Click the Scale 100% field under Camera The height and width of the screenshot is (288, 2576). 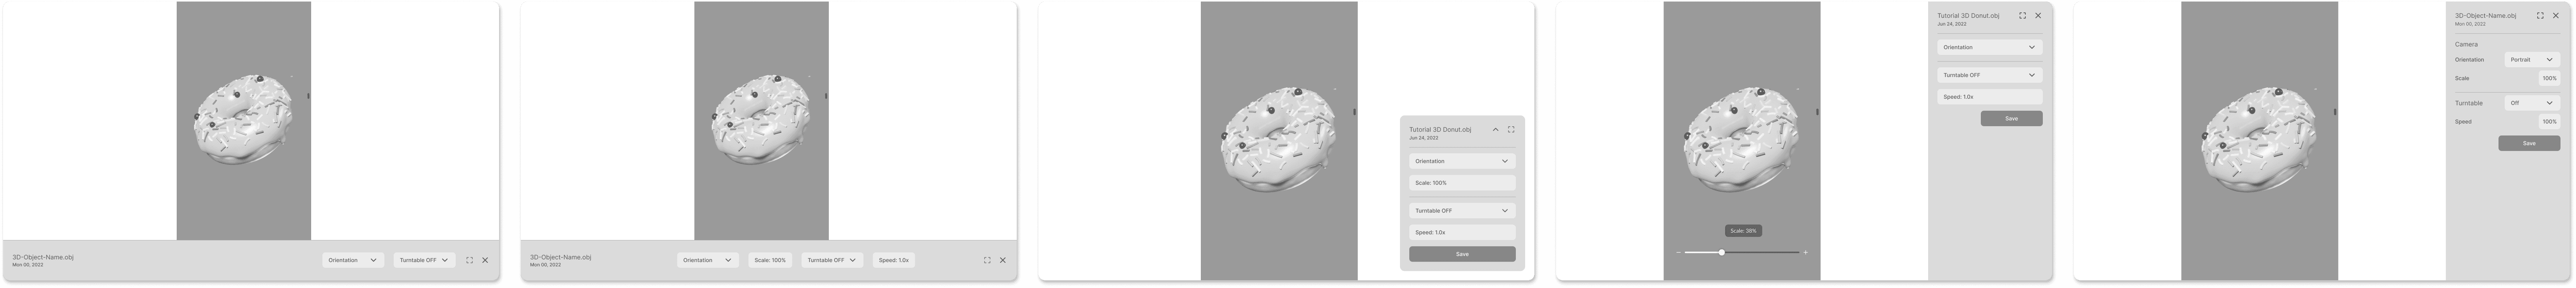(x=2549, y=78)
